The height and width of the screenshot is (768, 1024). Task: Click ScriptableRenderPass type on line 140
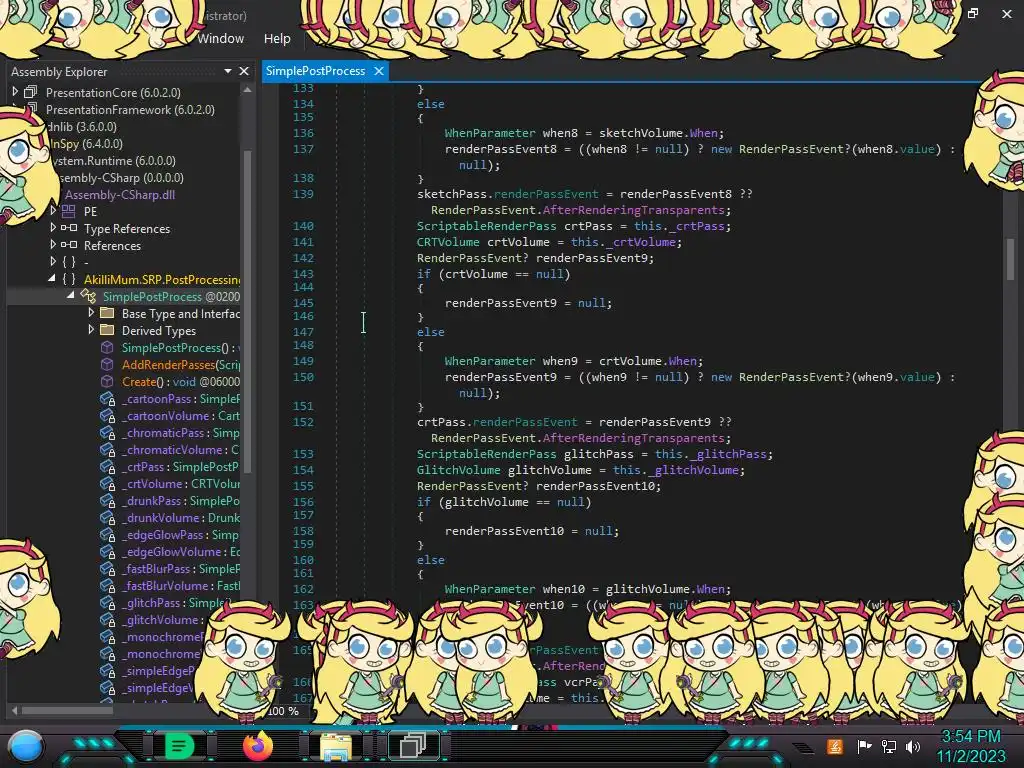point(487,226)
